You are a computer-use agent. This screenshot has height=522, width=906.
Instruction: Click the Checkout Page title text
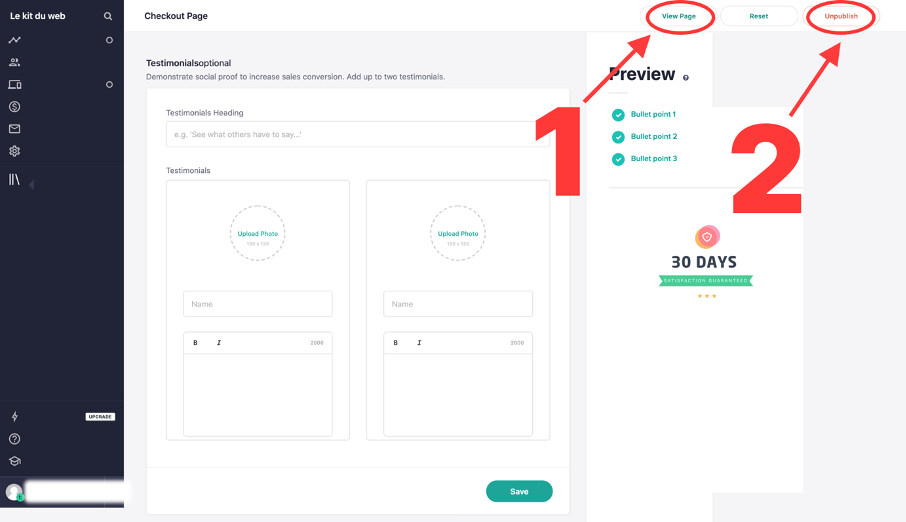176,16
